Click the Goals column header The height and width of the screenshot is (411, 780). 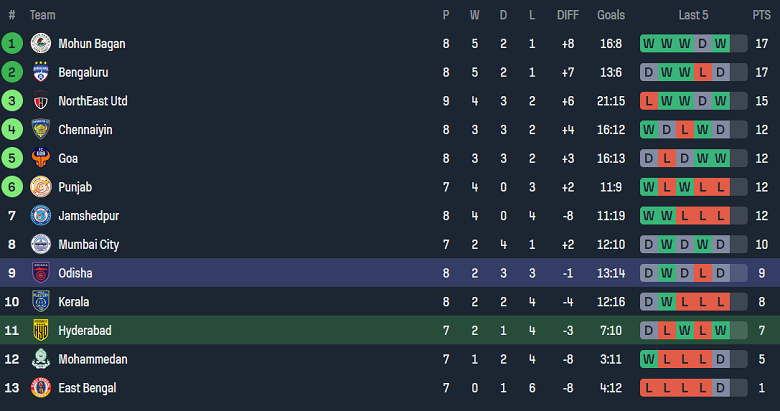coord(611,15)
